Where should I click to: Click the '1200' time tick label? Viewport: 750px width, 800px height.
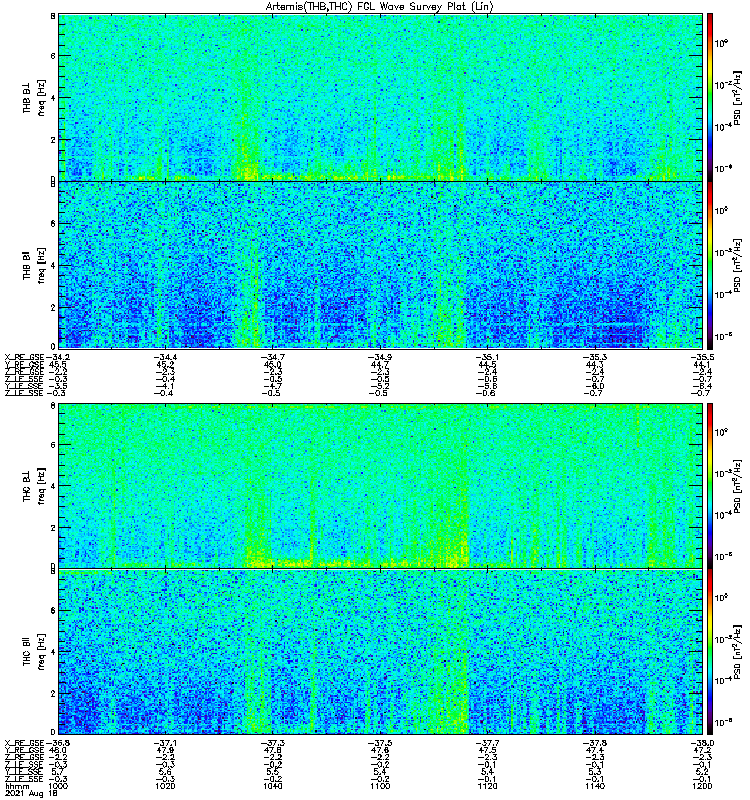702,786
